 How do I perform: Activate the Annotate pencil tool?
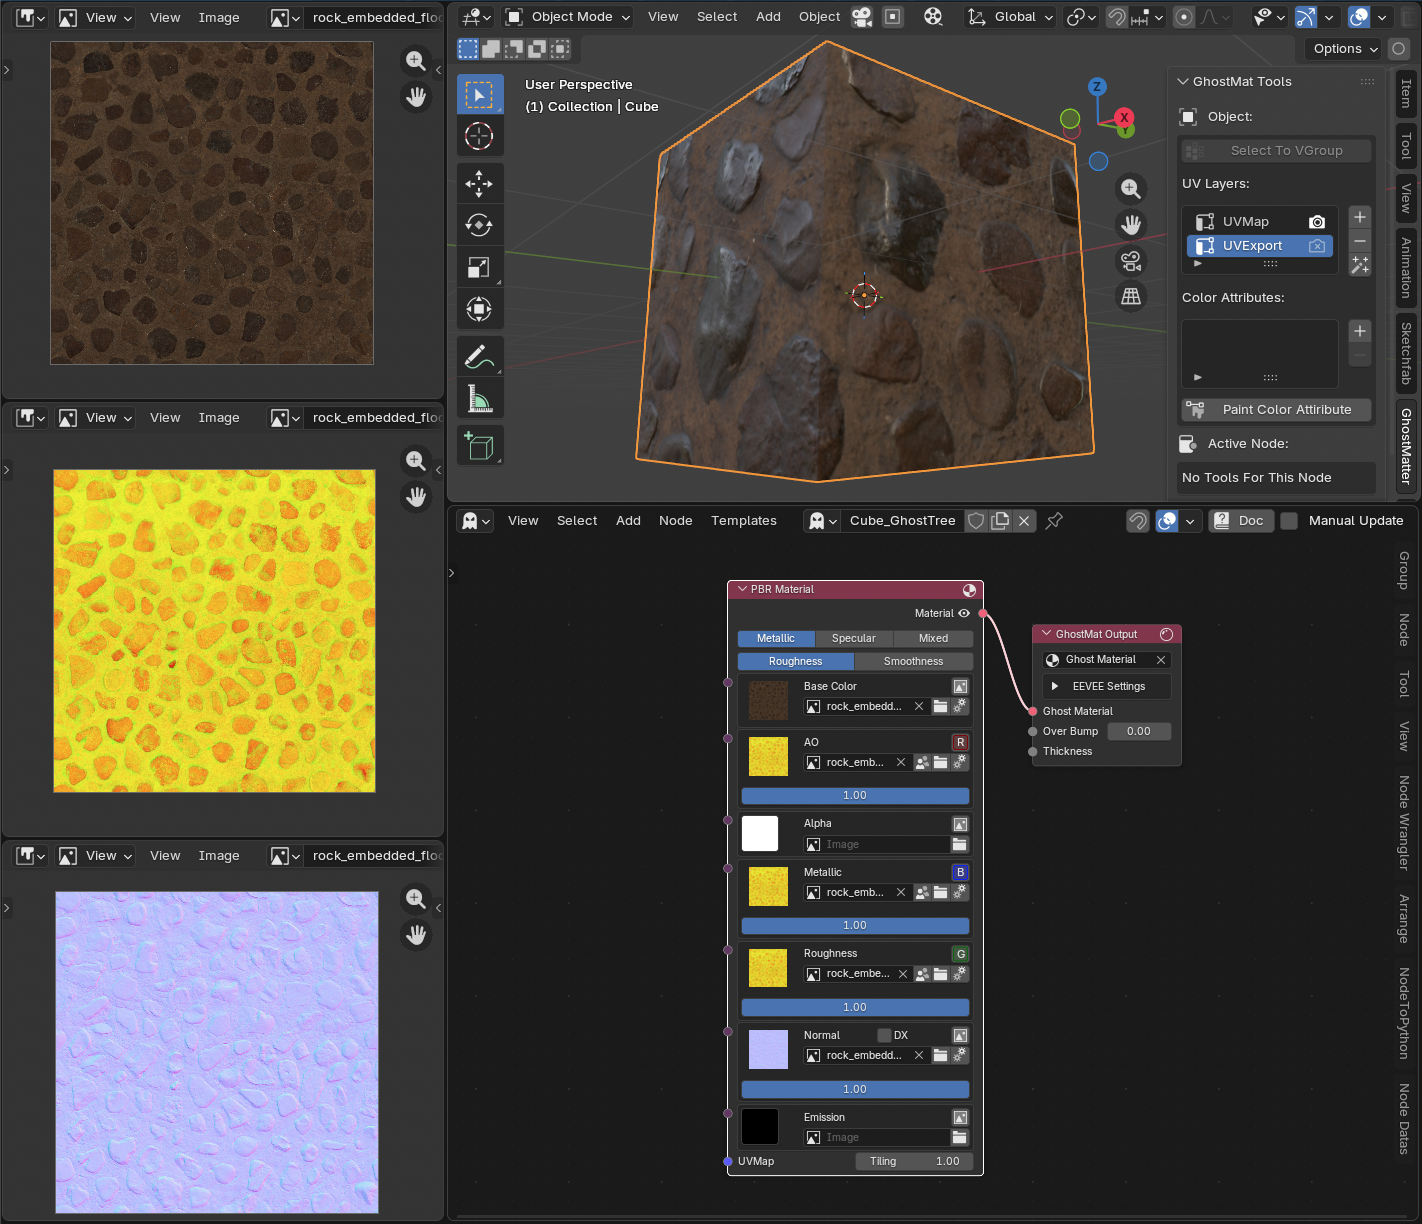coord(479,357)
